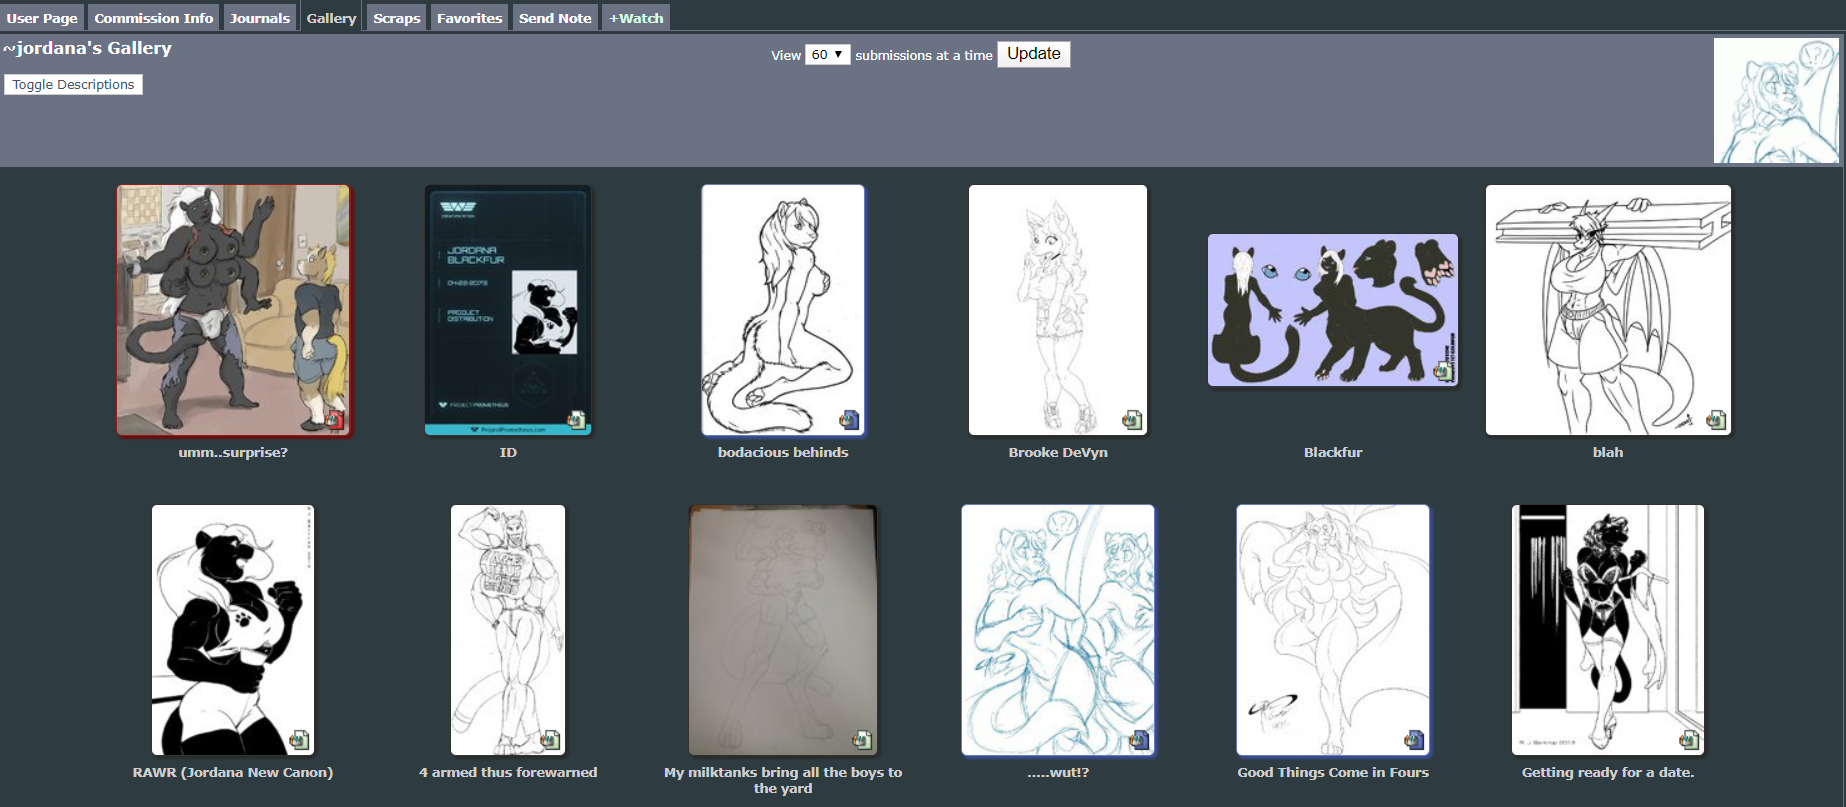Click the 'submissions at a time' label text
Viewport: 1846px width, 807px height.
924,56
